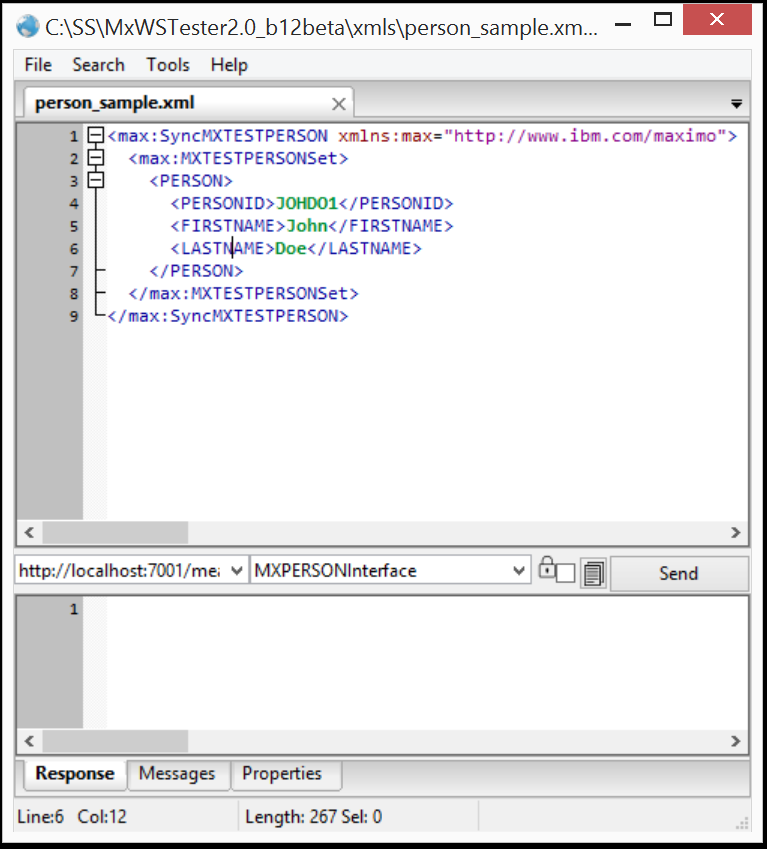Expand the localhost URL combo box
Screen dimensions: 767x849
click(237, 571)
